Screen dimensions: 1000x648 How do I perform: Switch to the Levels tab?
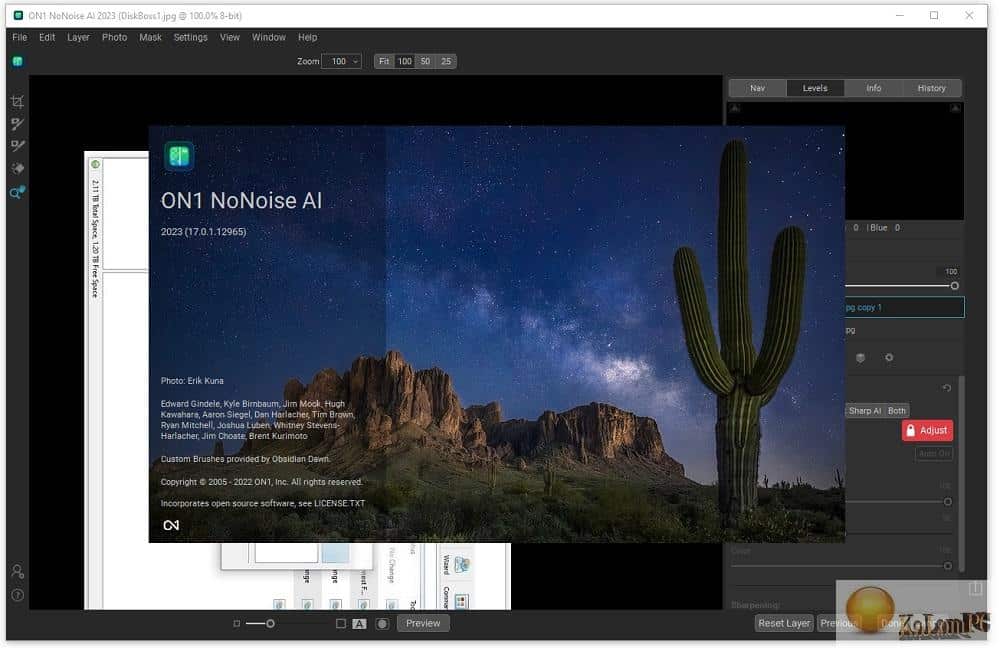(x=815, y=88)
